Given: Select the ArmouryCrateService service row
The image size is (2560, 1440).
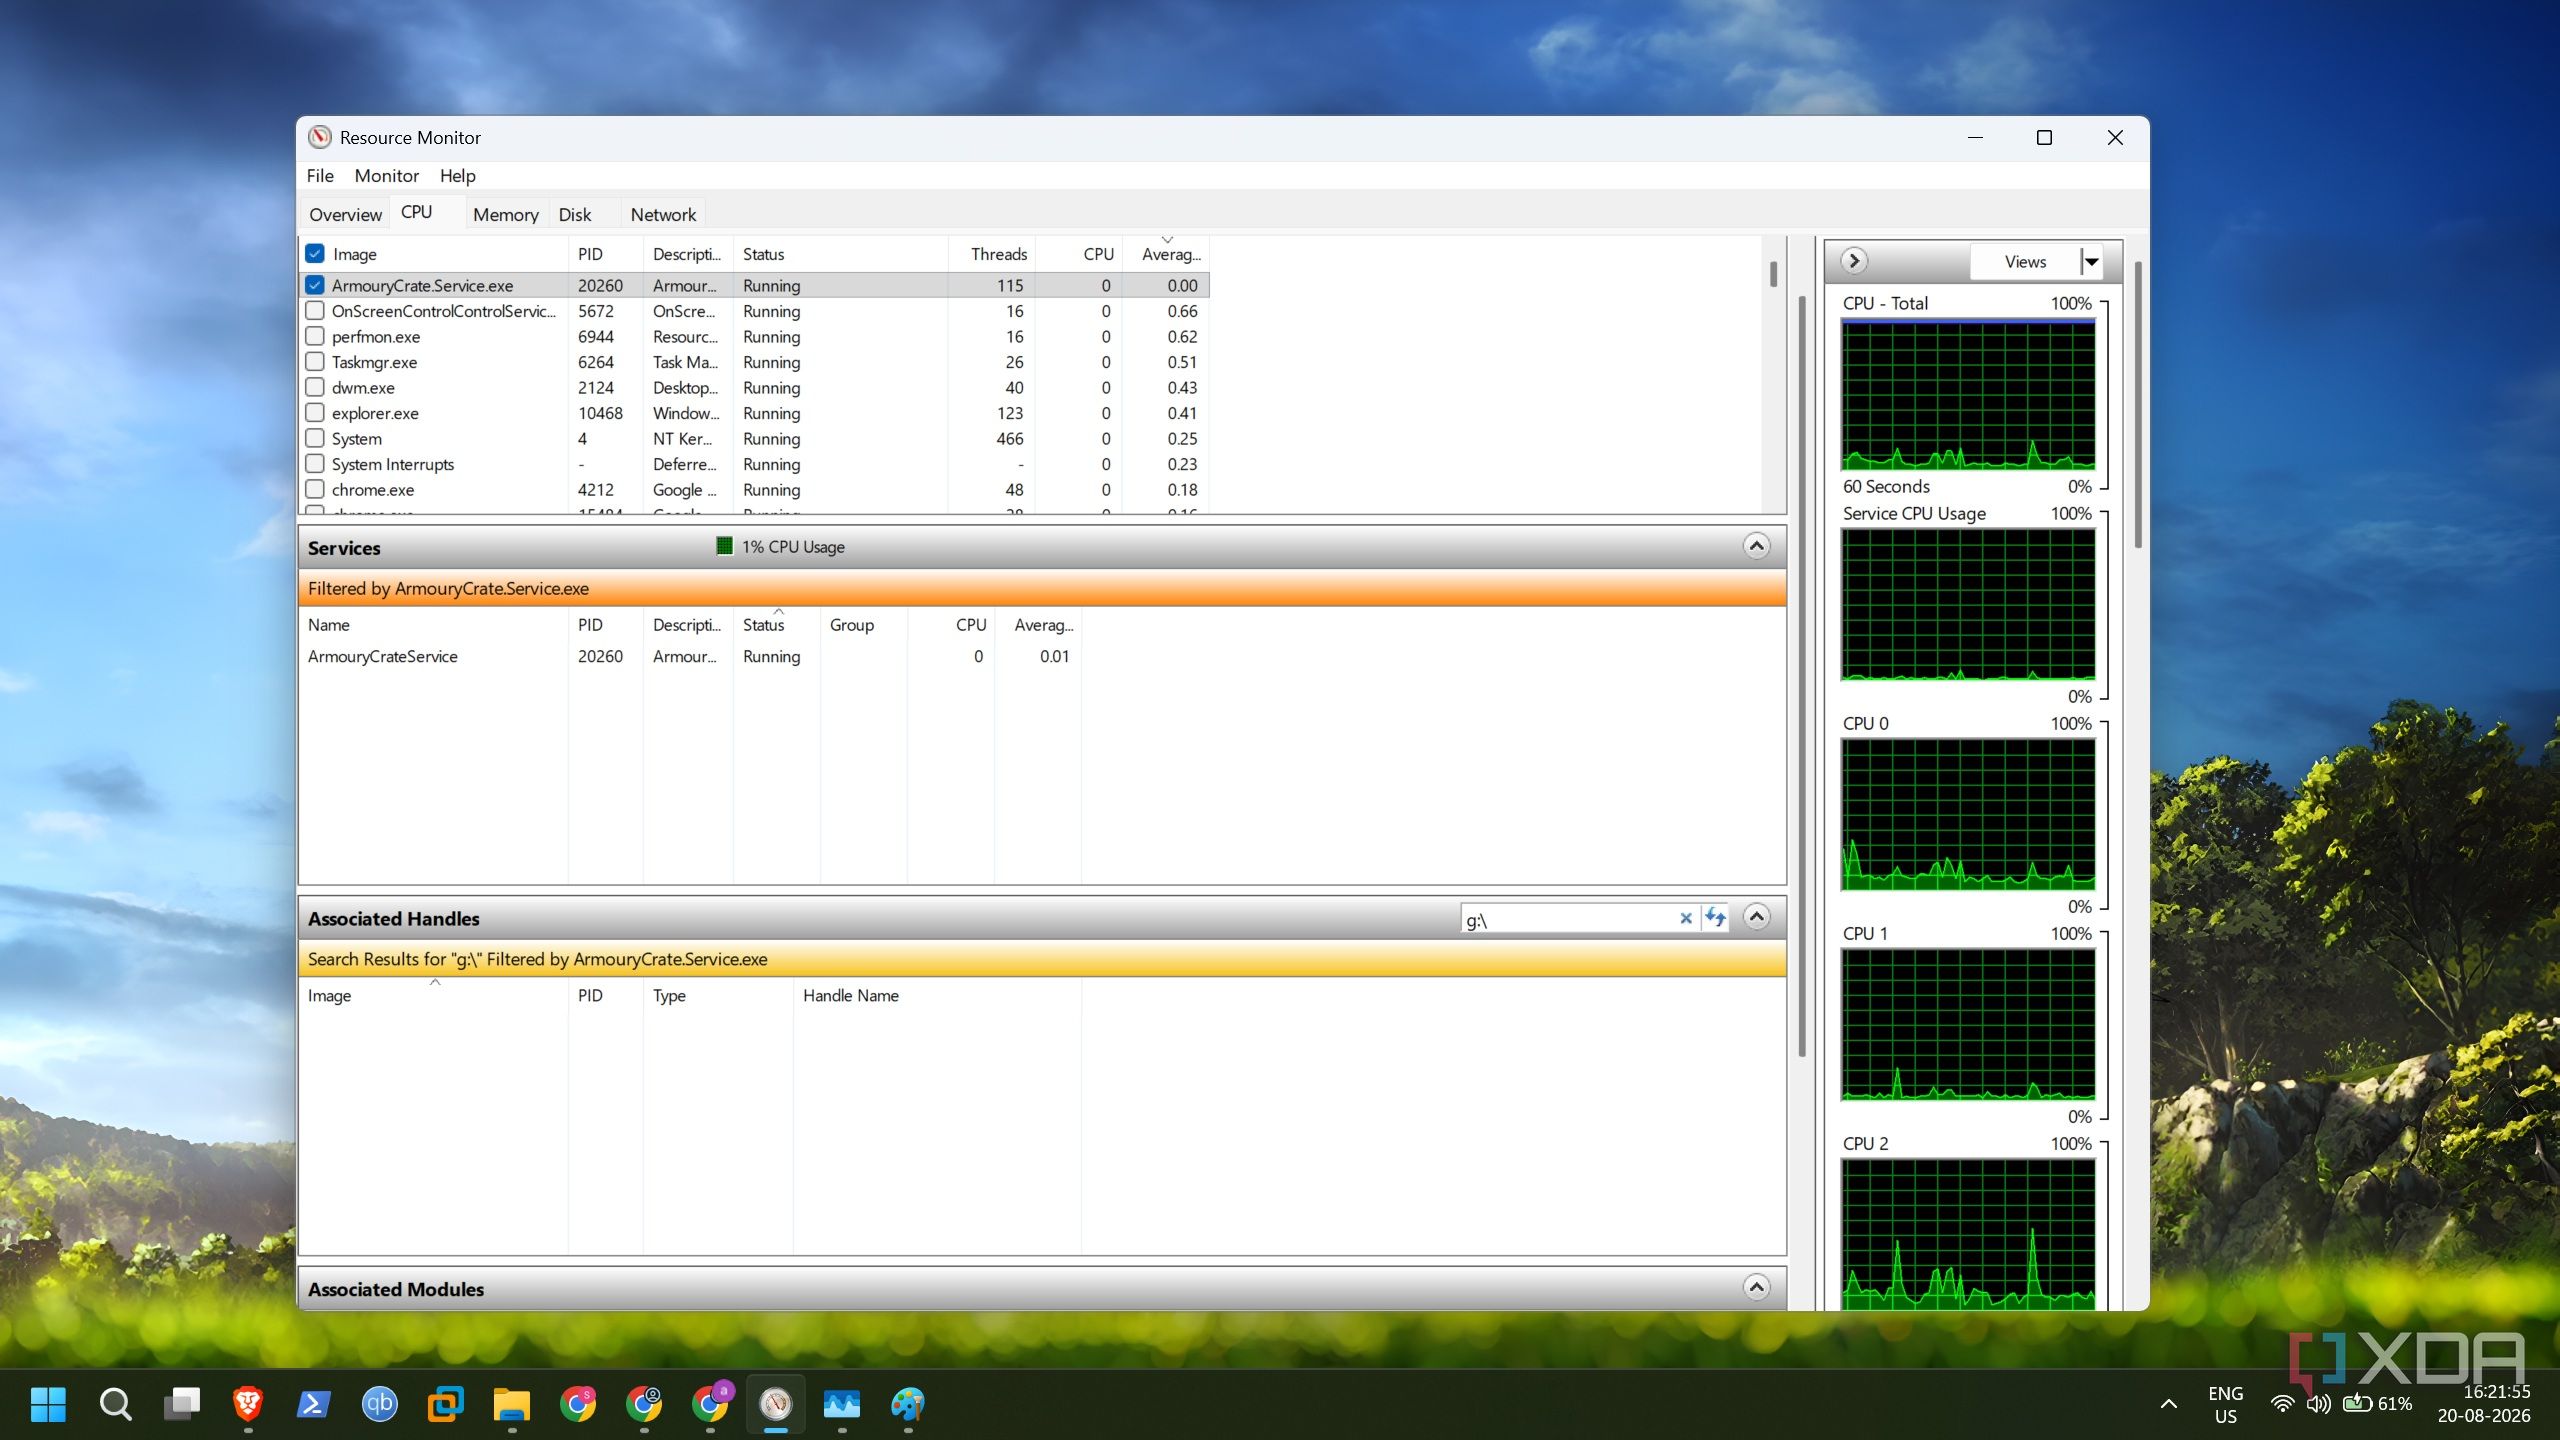Looking at the screenshot, I should point(692,656).
